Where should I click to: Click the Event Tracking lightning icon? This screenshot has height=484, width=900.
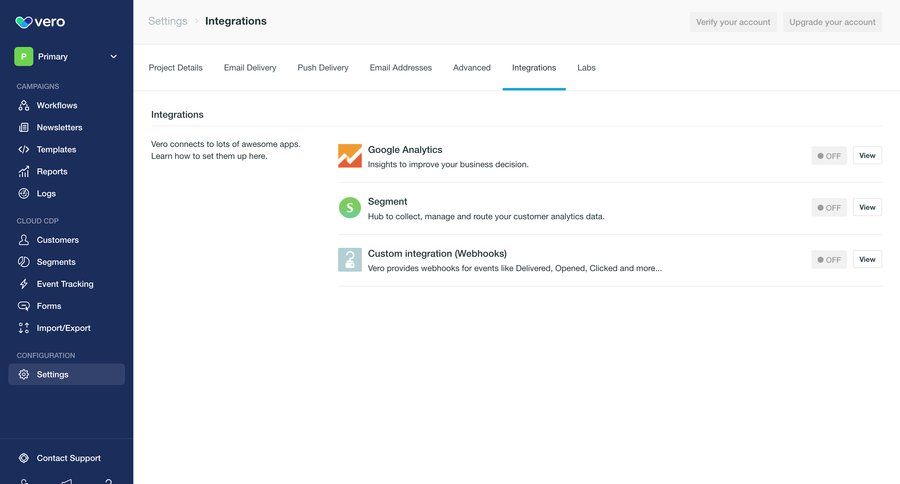coord(24,284)
